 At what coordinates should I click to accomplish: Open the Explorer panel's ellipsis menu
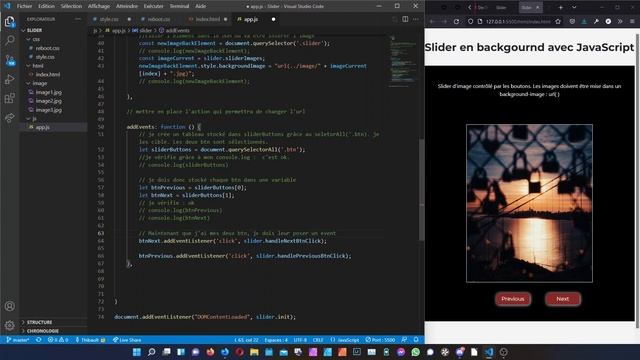point(78,19)
